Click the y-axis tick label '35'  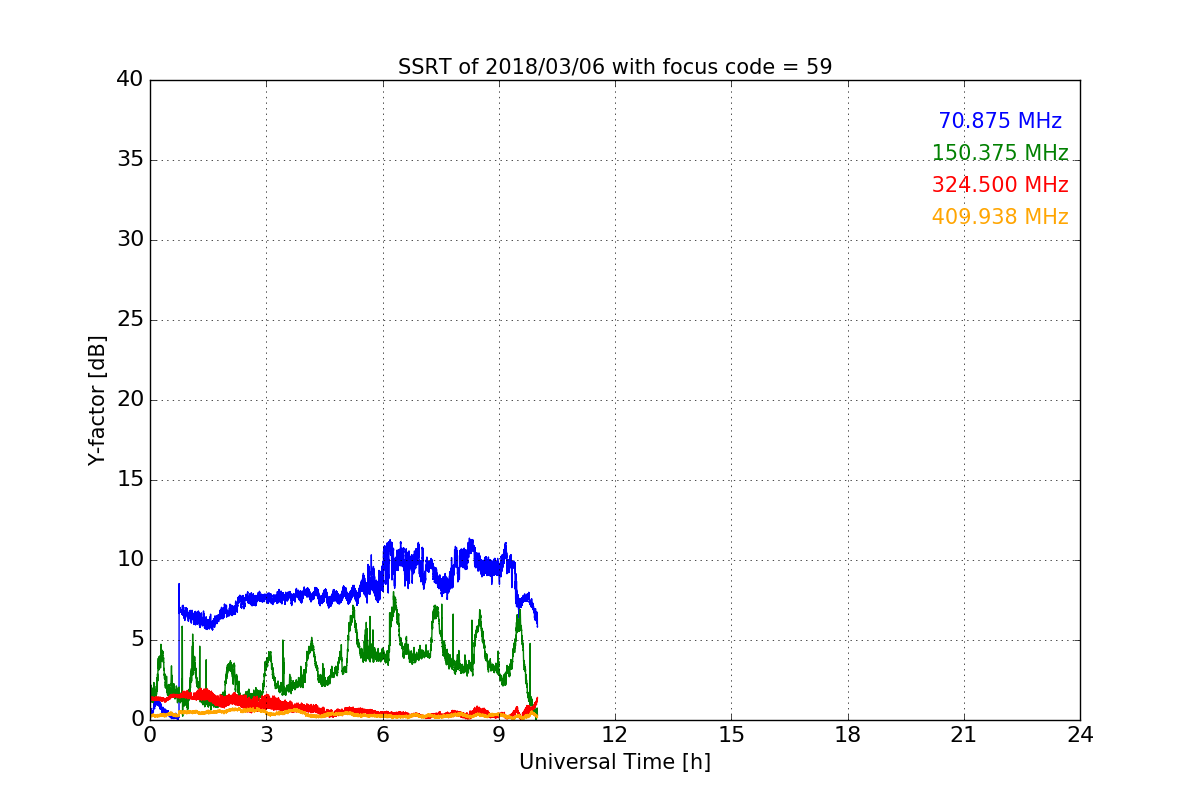130,160
